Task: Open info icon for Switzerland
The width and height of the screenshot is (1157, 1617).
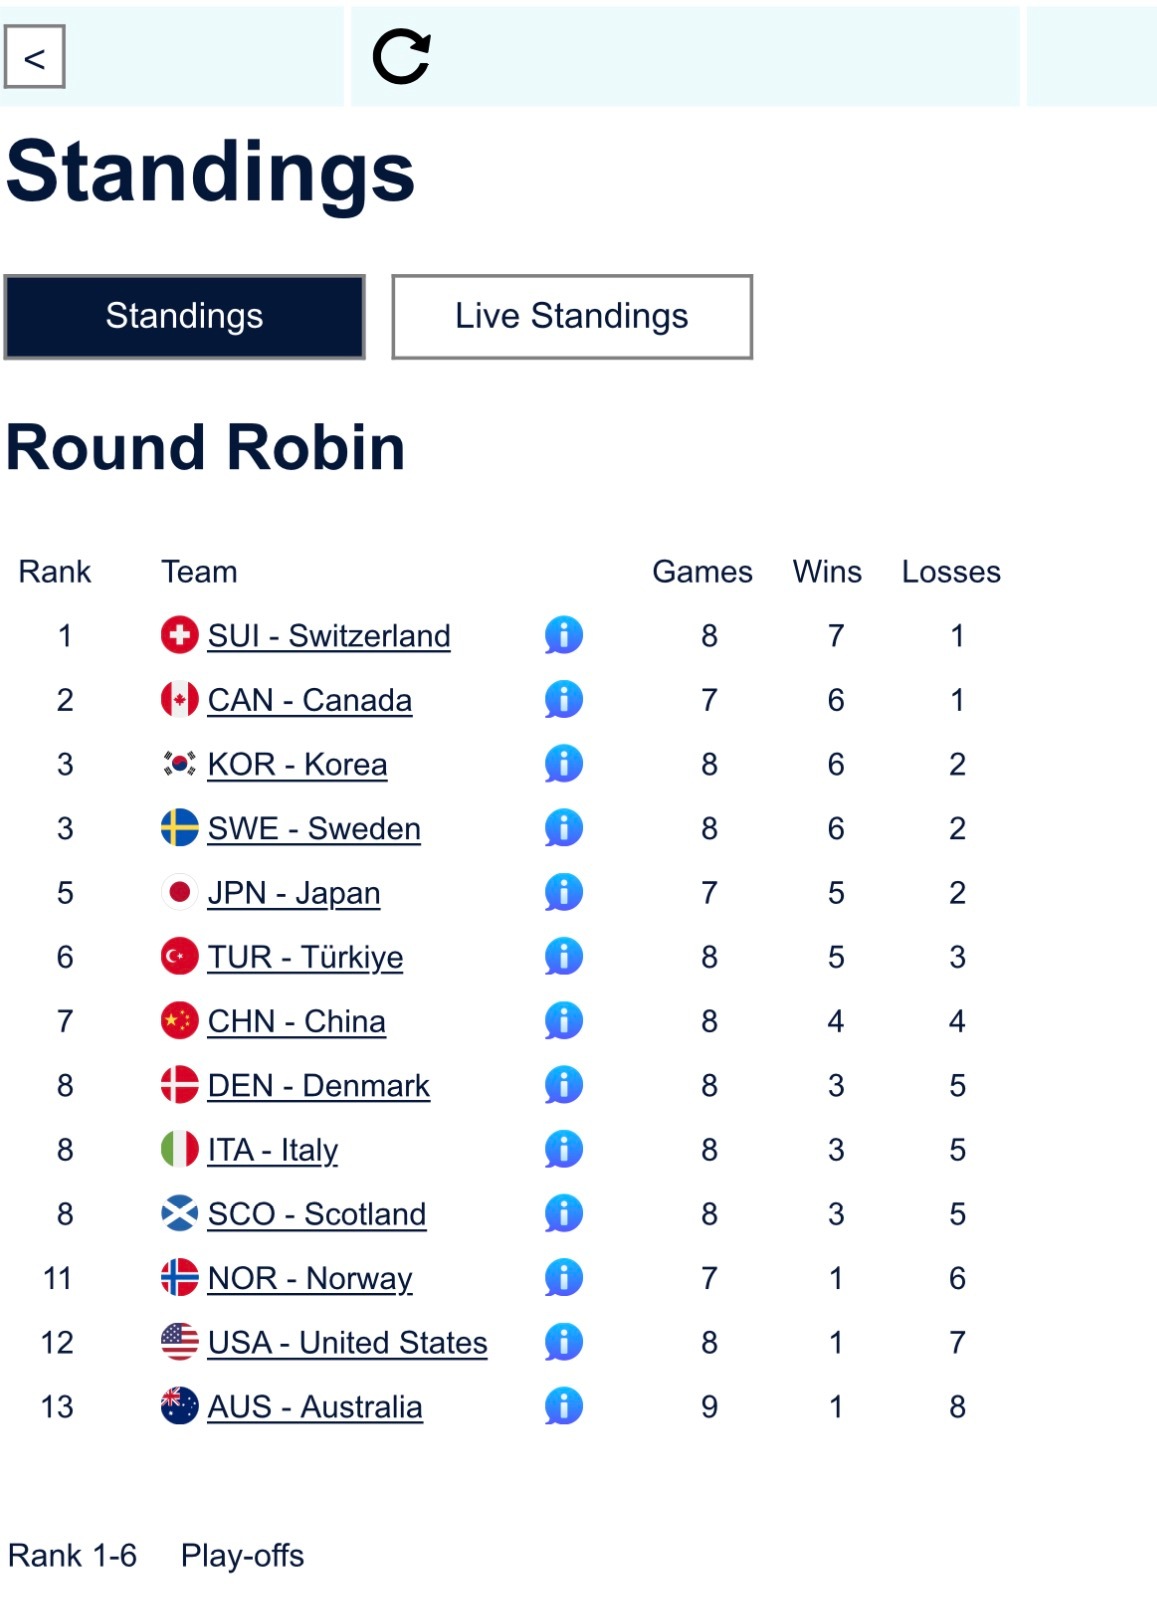Action: [563, 635]
